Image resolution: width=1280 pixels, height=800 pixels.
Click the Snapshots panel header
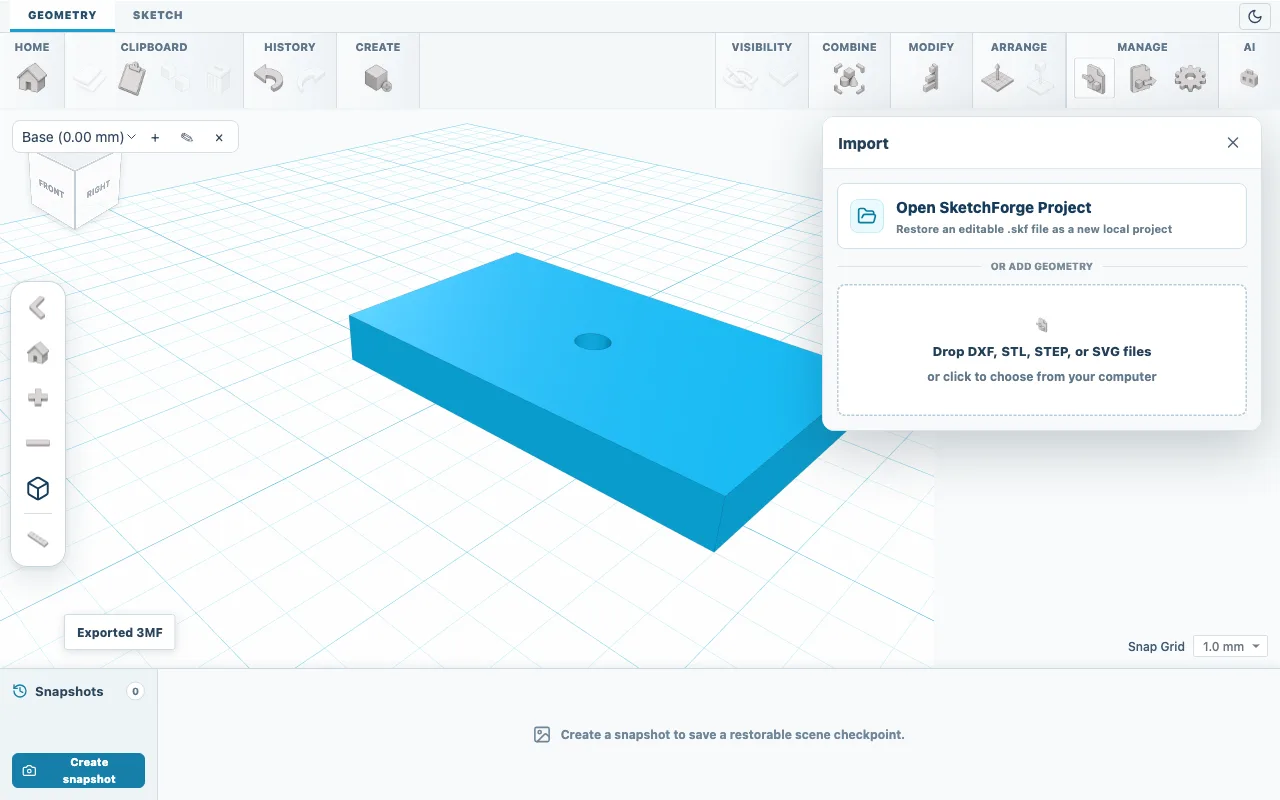78,691
